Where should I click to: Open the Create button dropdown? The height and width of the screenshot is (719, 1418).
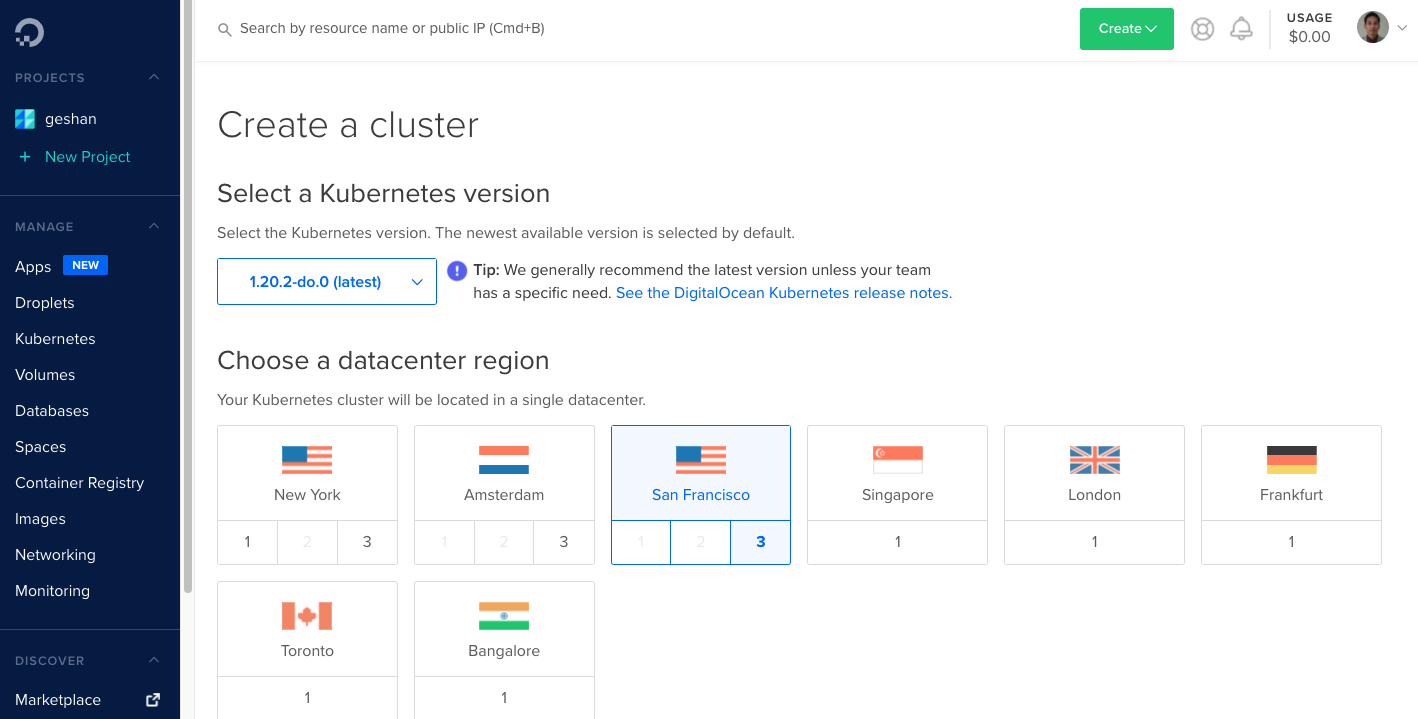click(1126, 29)
